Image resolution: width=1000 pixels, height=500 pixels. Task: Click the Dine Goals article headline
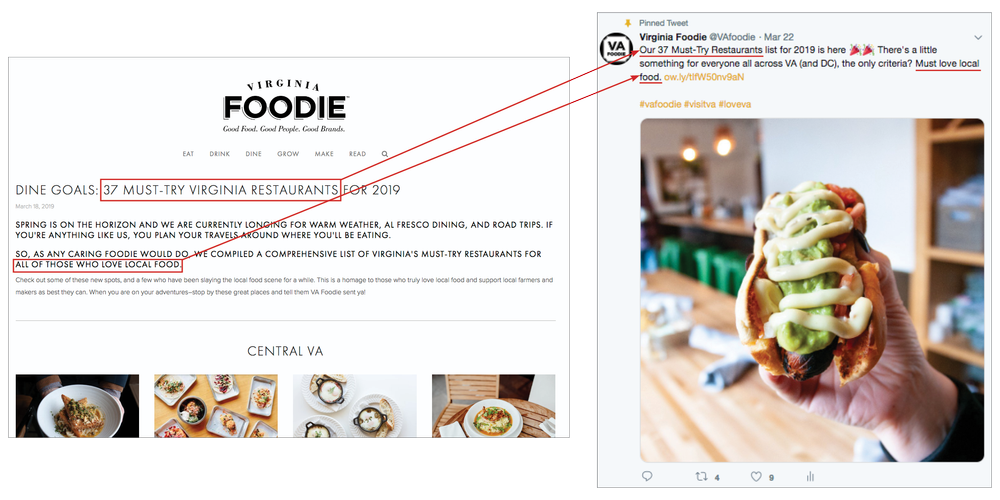208,190
